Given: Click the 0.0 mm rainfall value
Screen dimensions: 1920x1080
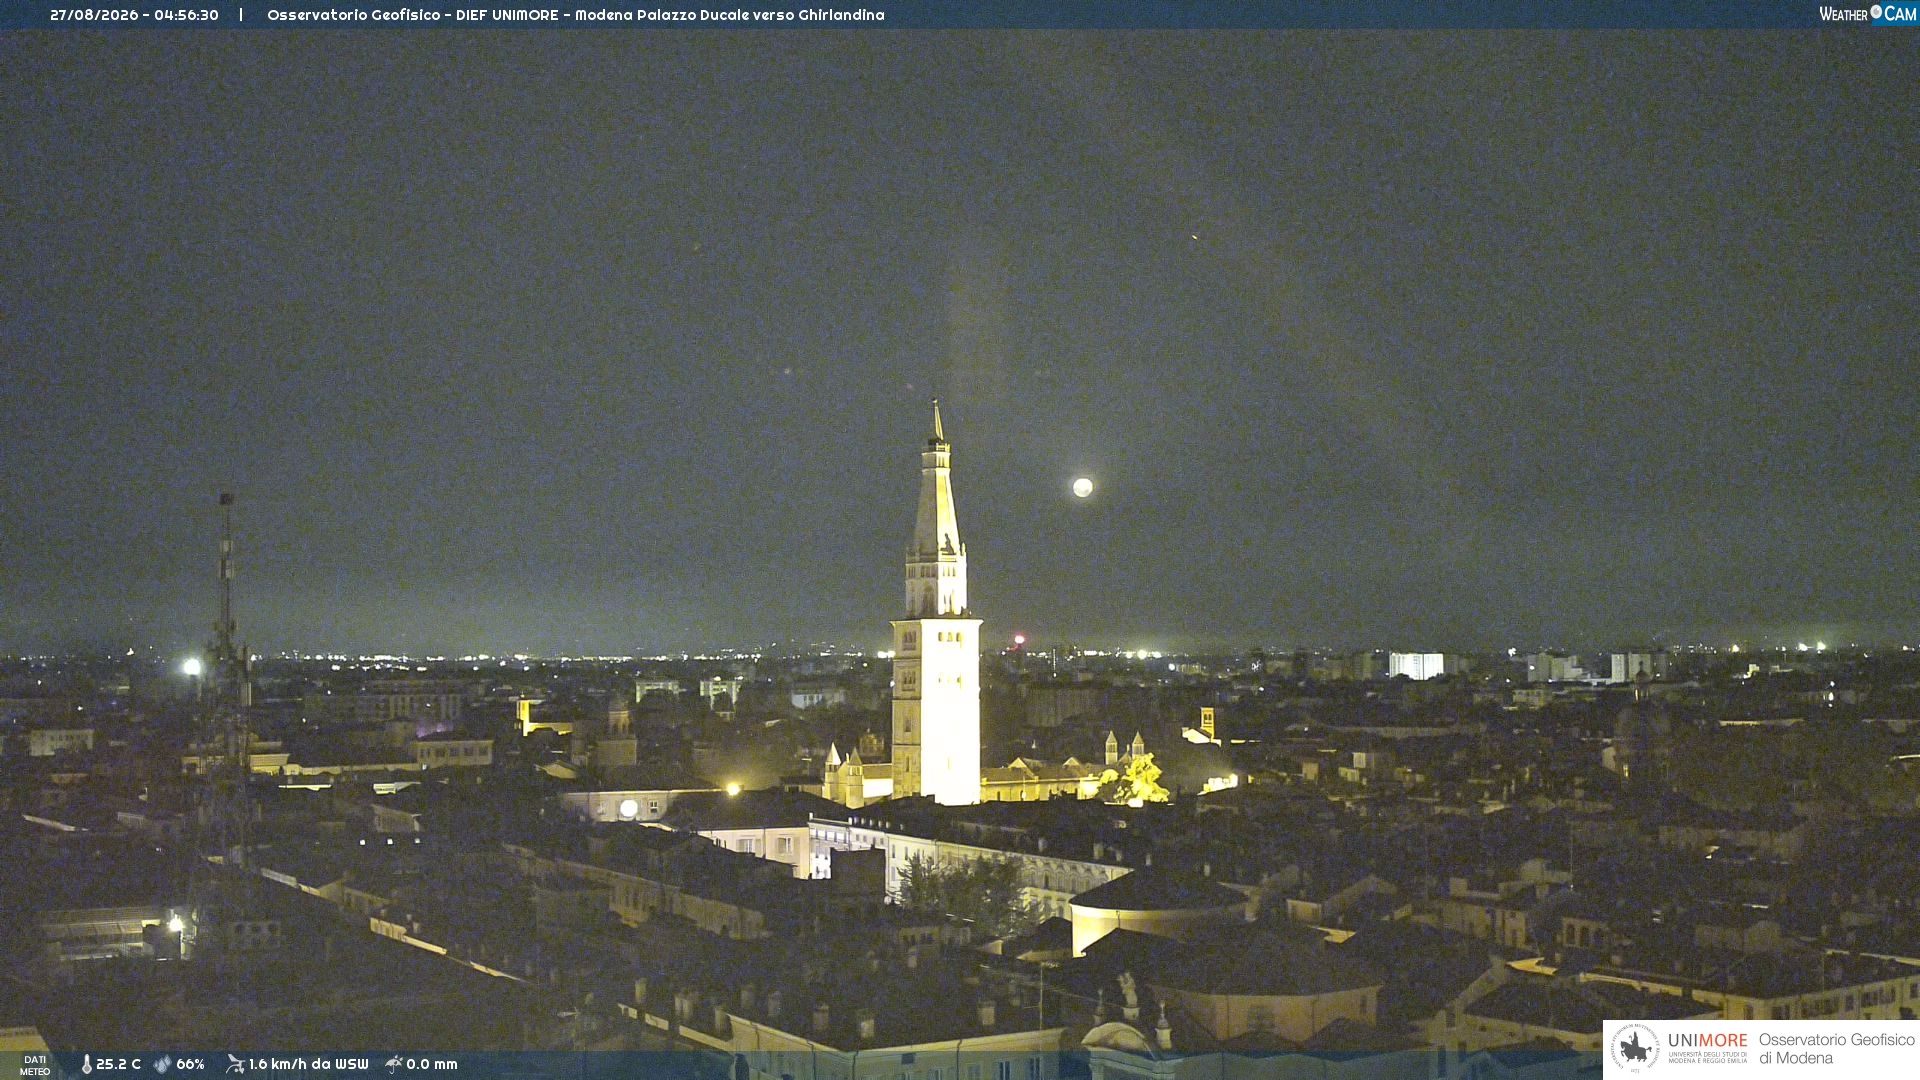Looking at the screenshot, I should (x=431, y=1064).
